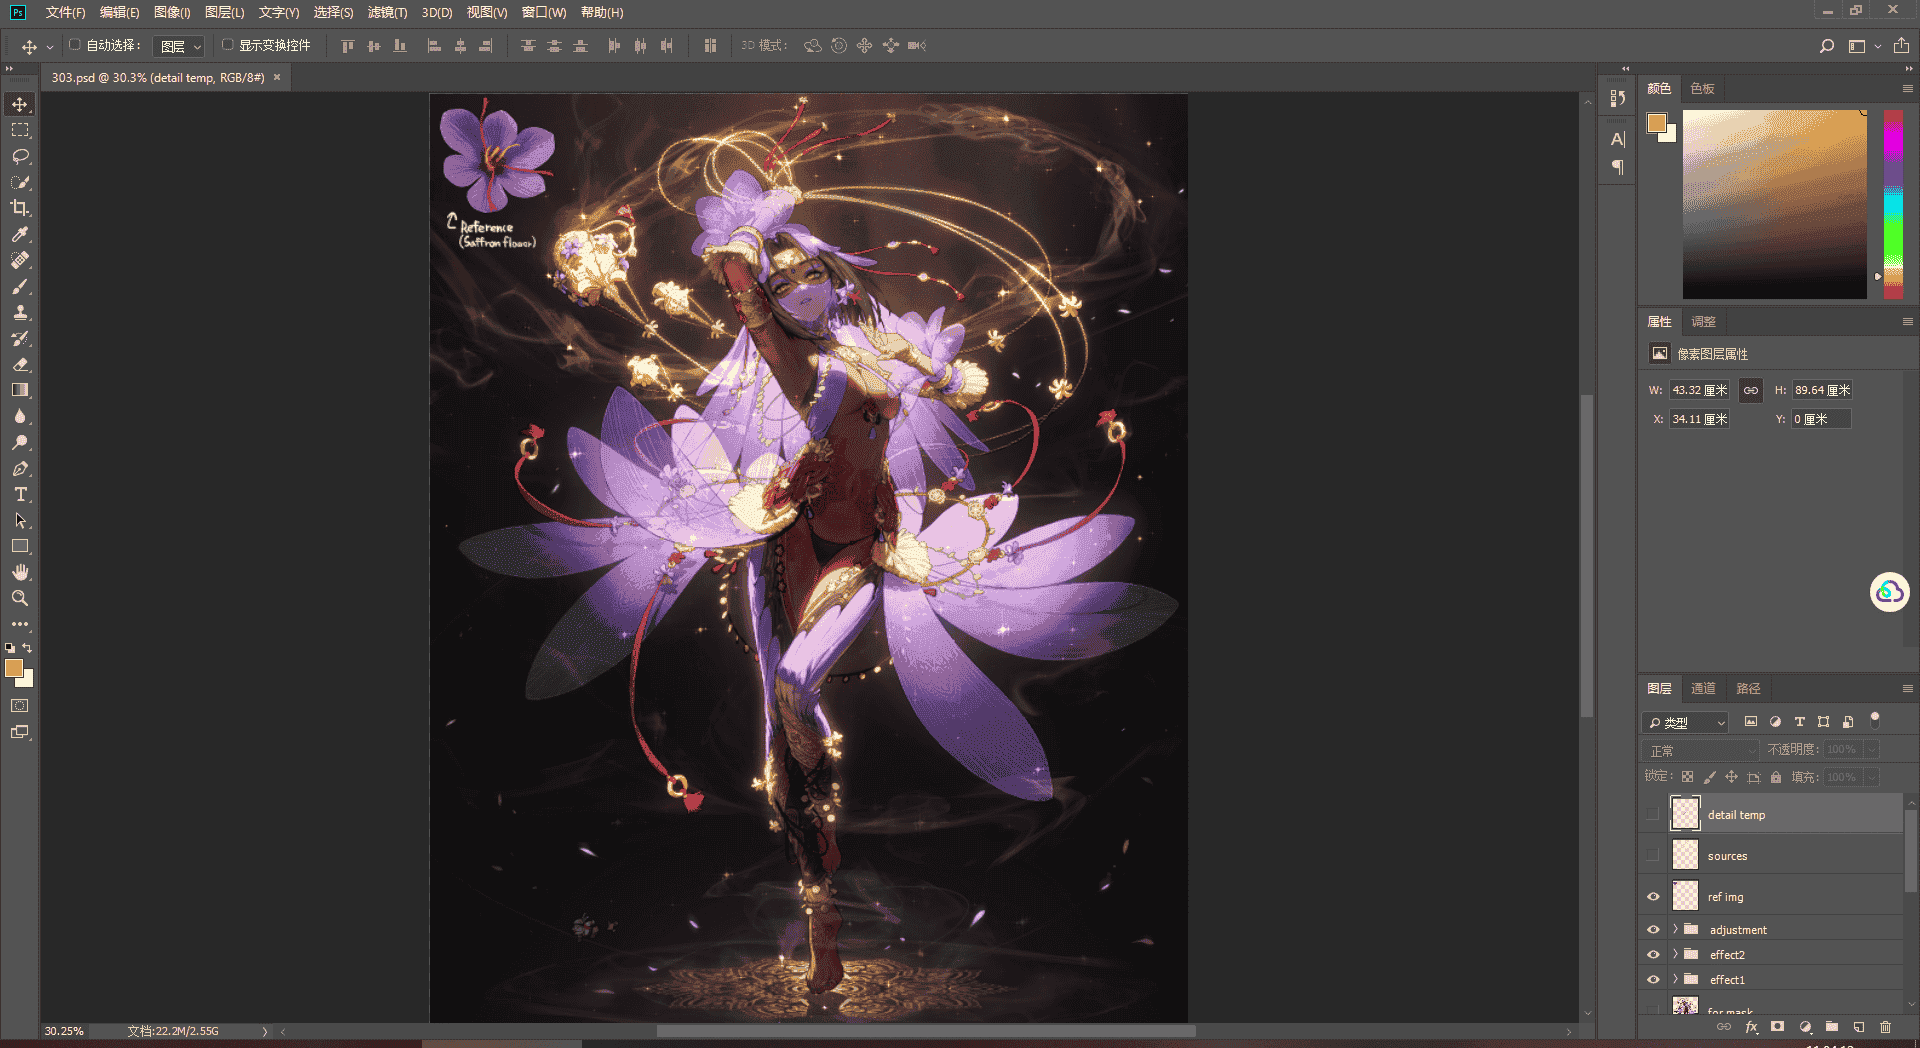
Task: Select the Clone Stamp tool
Action: coord(20,313)
